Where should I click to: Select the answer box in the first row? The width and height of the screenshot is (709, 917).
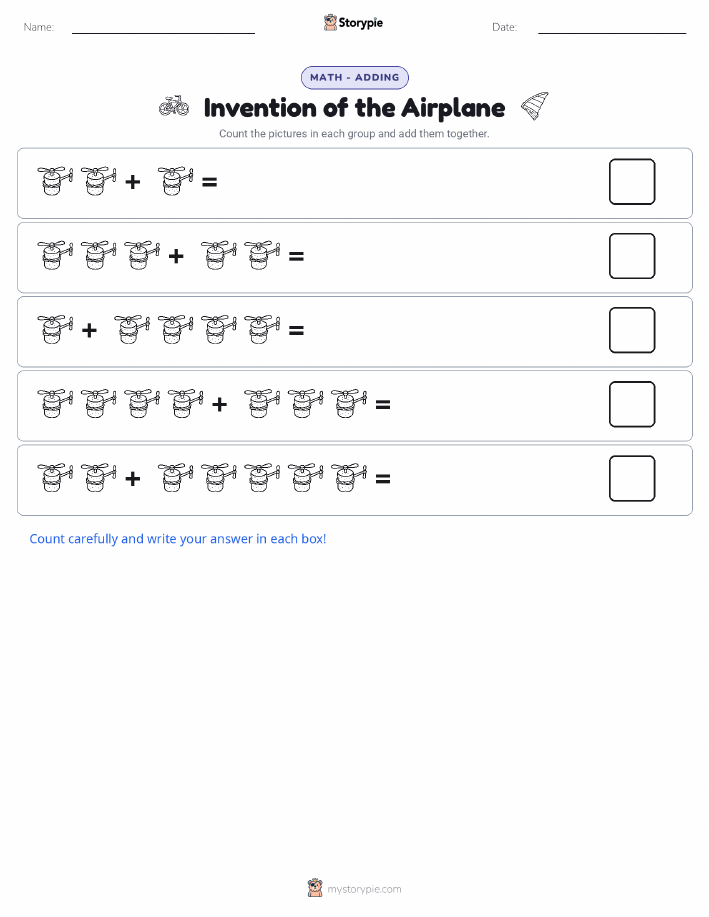click(632, 182)
